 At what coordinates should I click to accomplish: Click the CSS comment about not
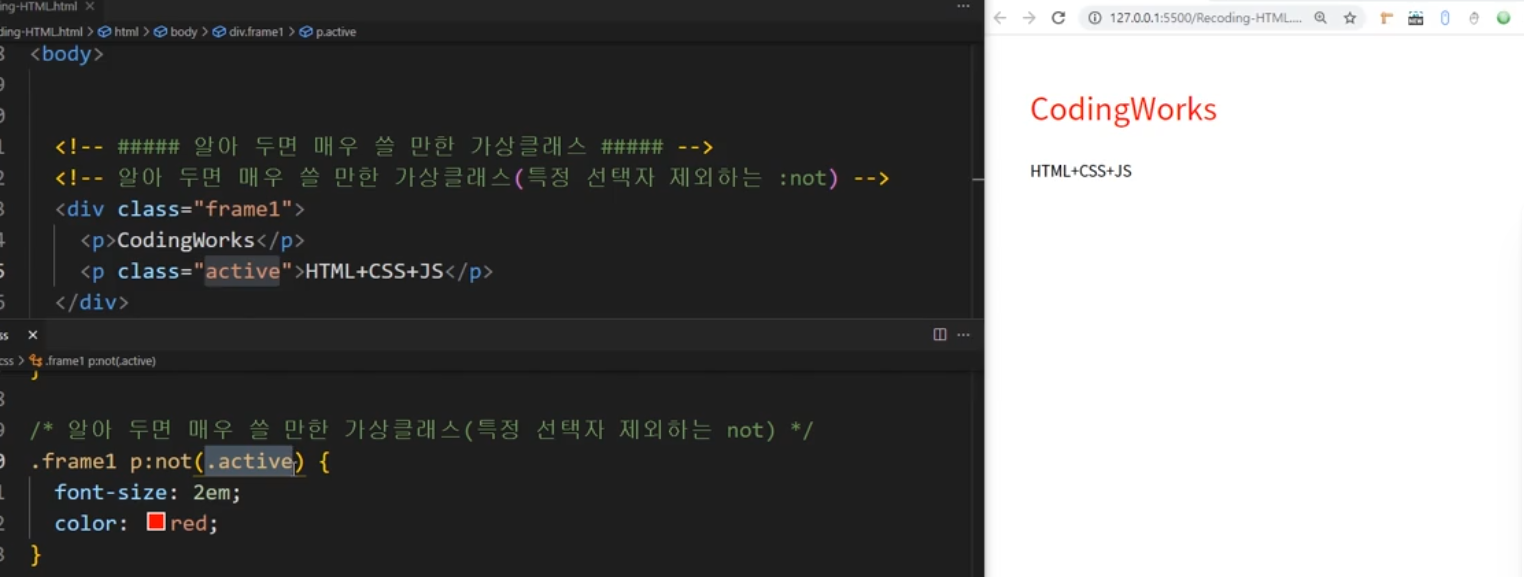[422, 430]
